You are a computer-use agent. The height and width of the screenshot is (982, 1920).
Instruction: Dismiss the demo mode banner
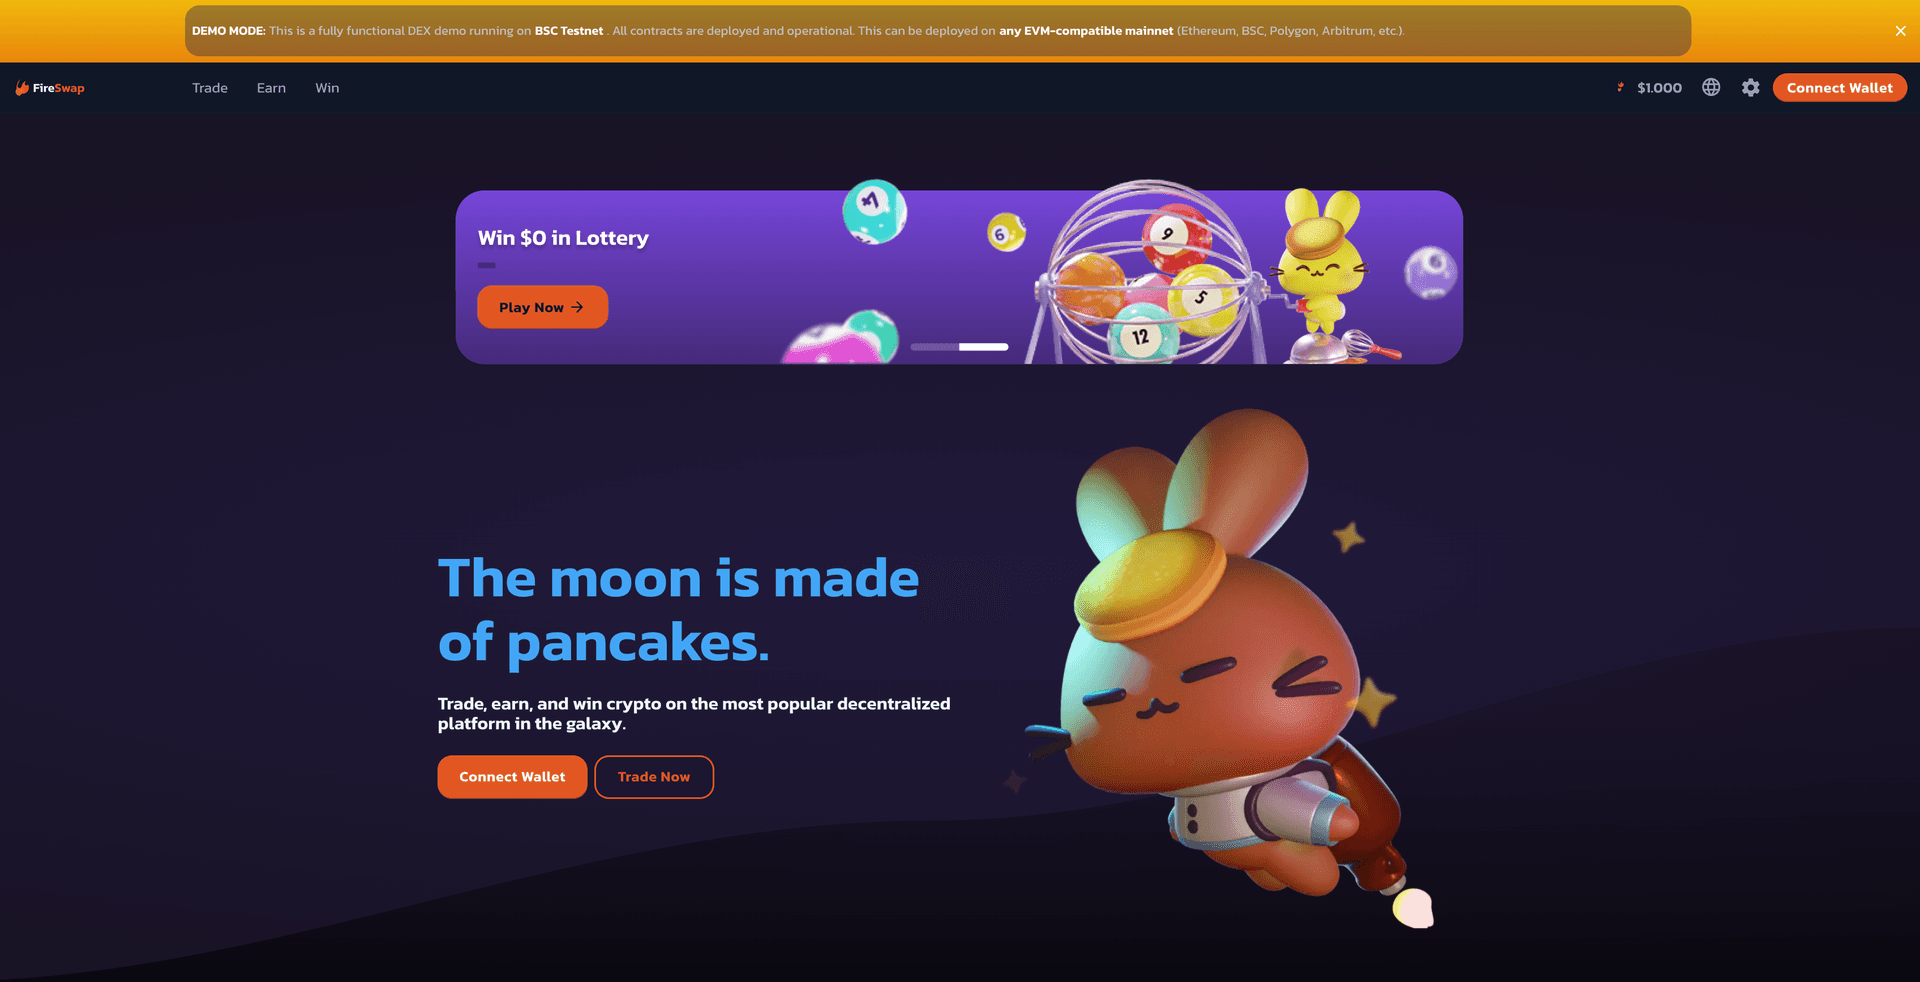click(1900, 31)
